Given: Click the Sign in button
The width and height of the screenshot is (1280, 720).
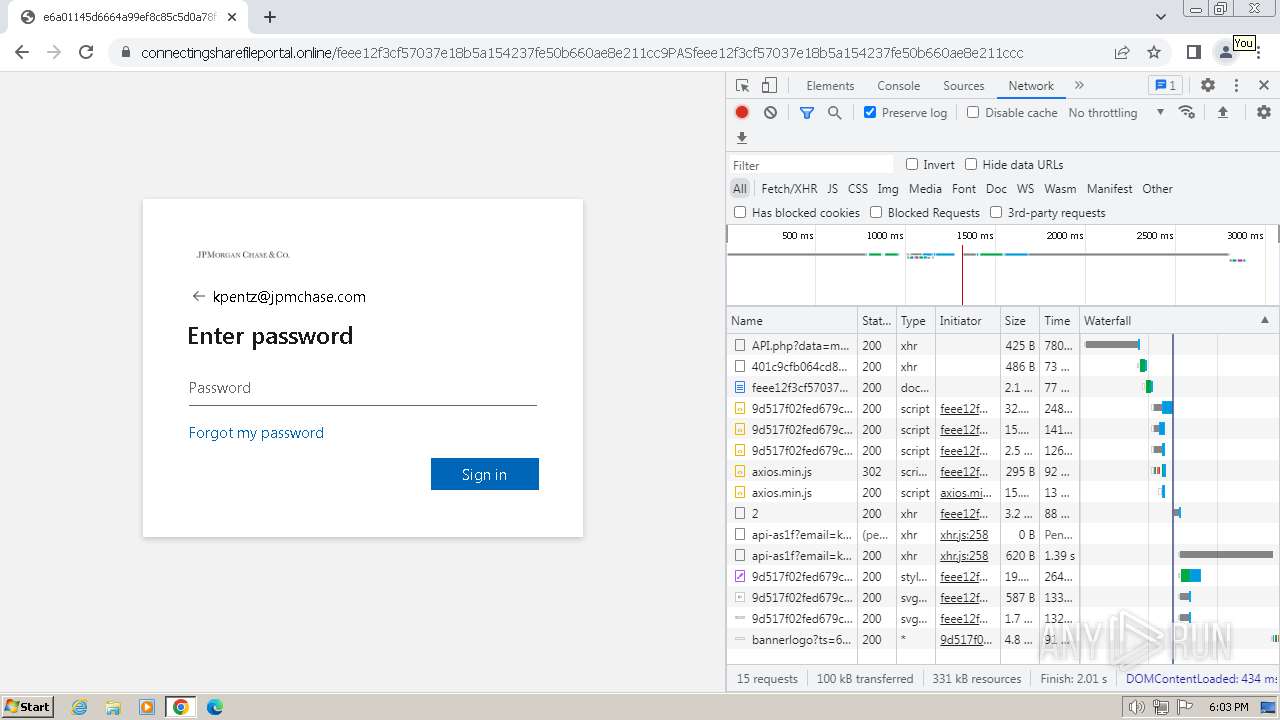Looking at the screenshot, I should coord(485,474).
